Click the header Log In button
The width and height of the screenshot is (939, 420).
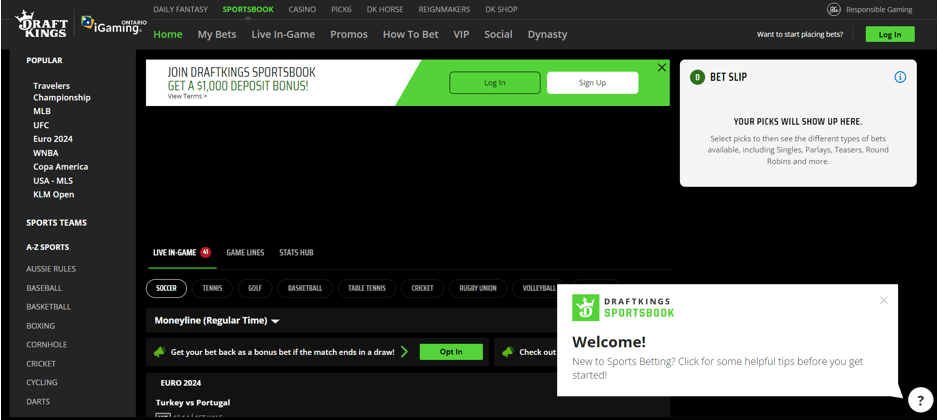(x=890, y=34)
